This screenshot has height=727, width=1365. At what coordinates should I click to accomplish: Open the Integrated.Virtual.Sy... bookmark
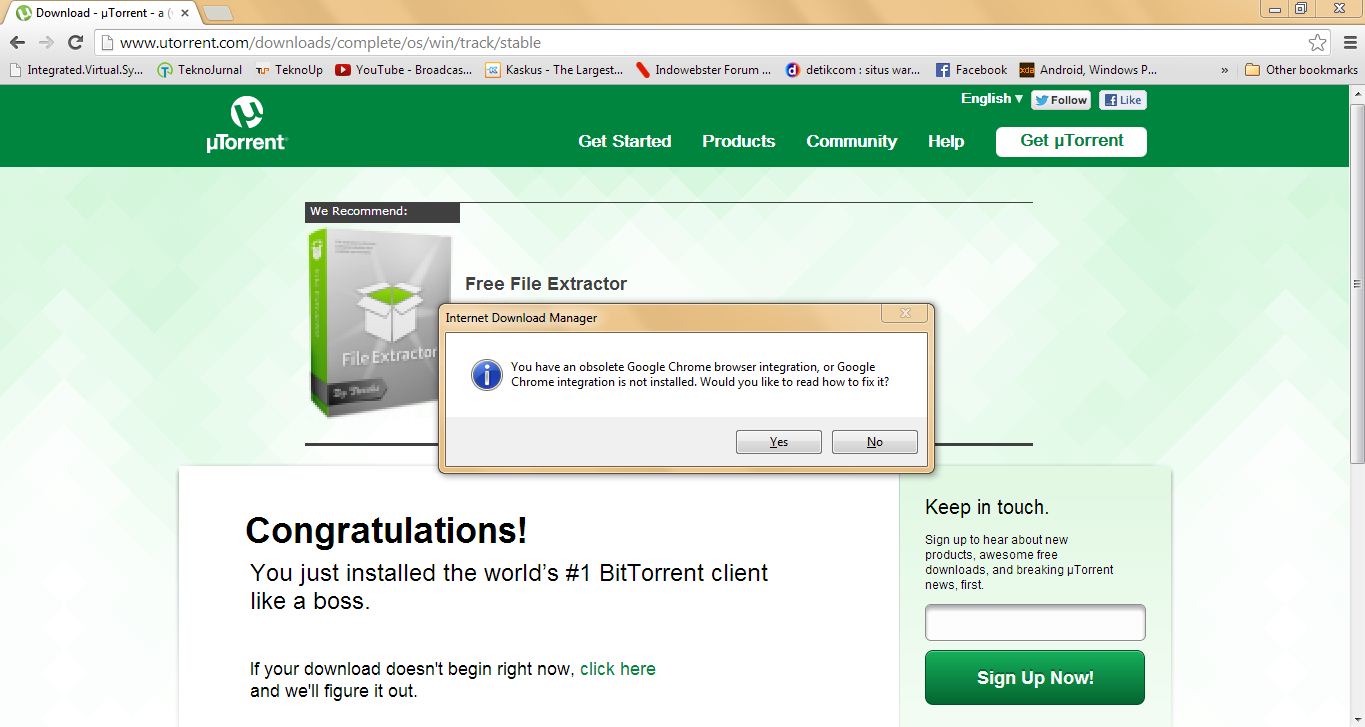[x=76, y=70]
